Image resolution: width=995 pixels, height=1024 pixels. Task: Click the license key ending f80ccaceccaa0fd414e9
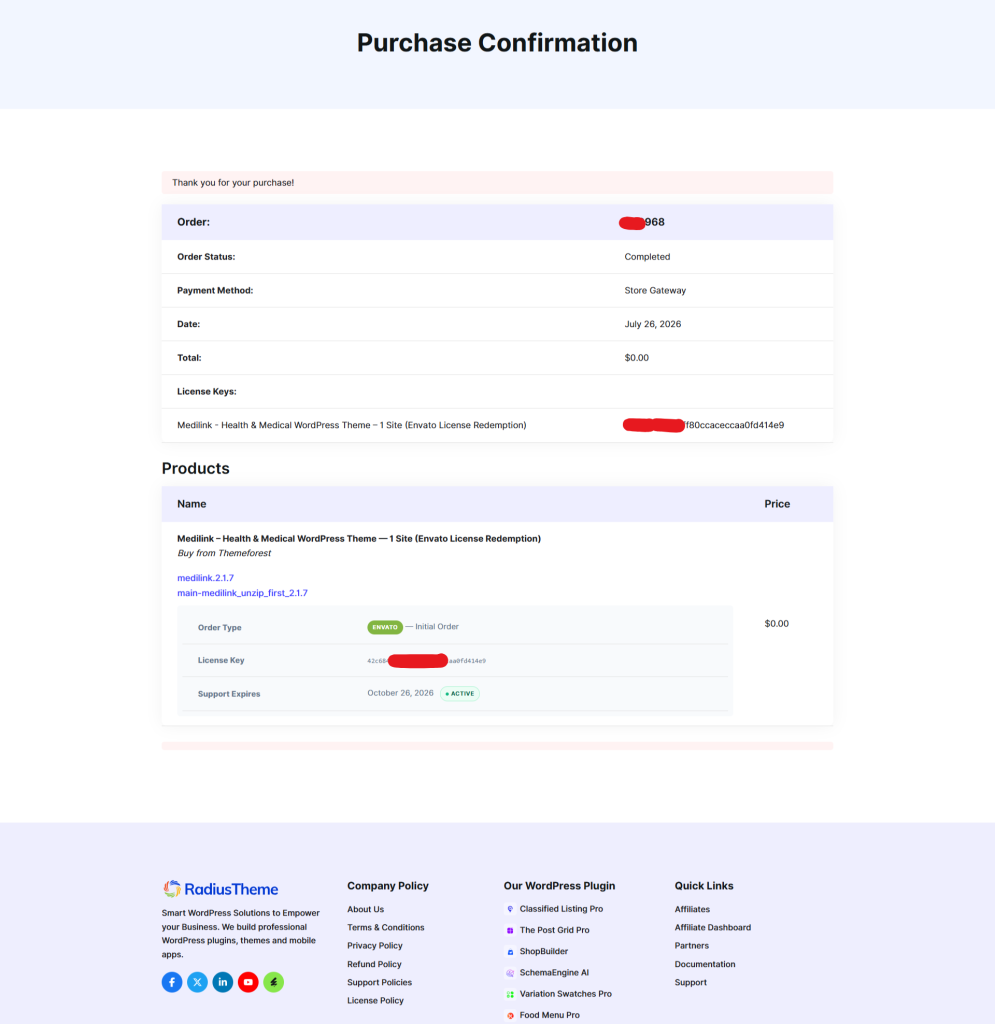704,425
